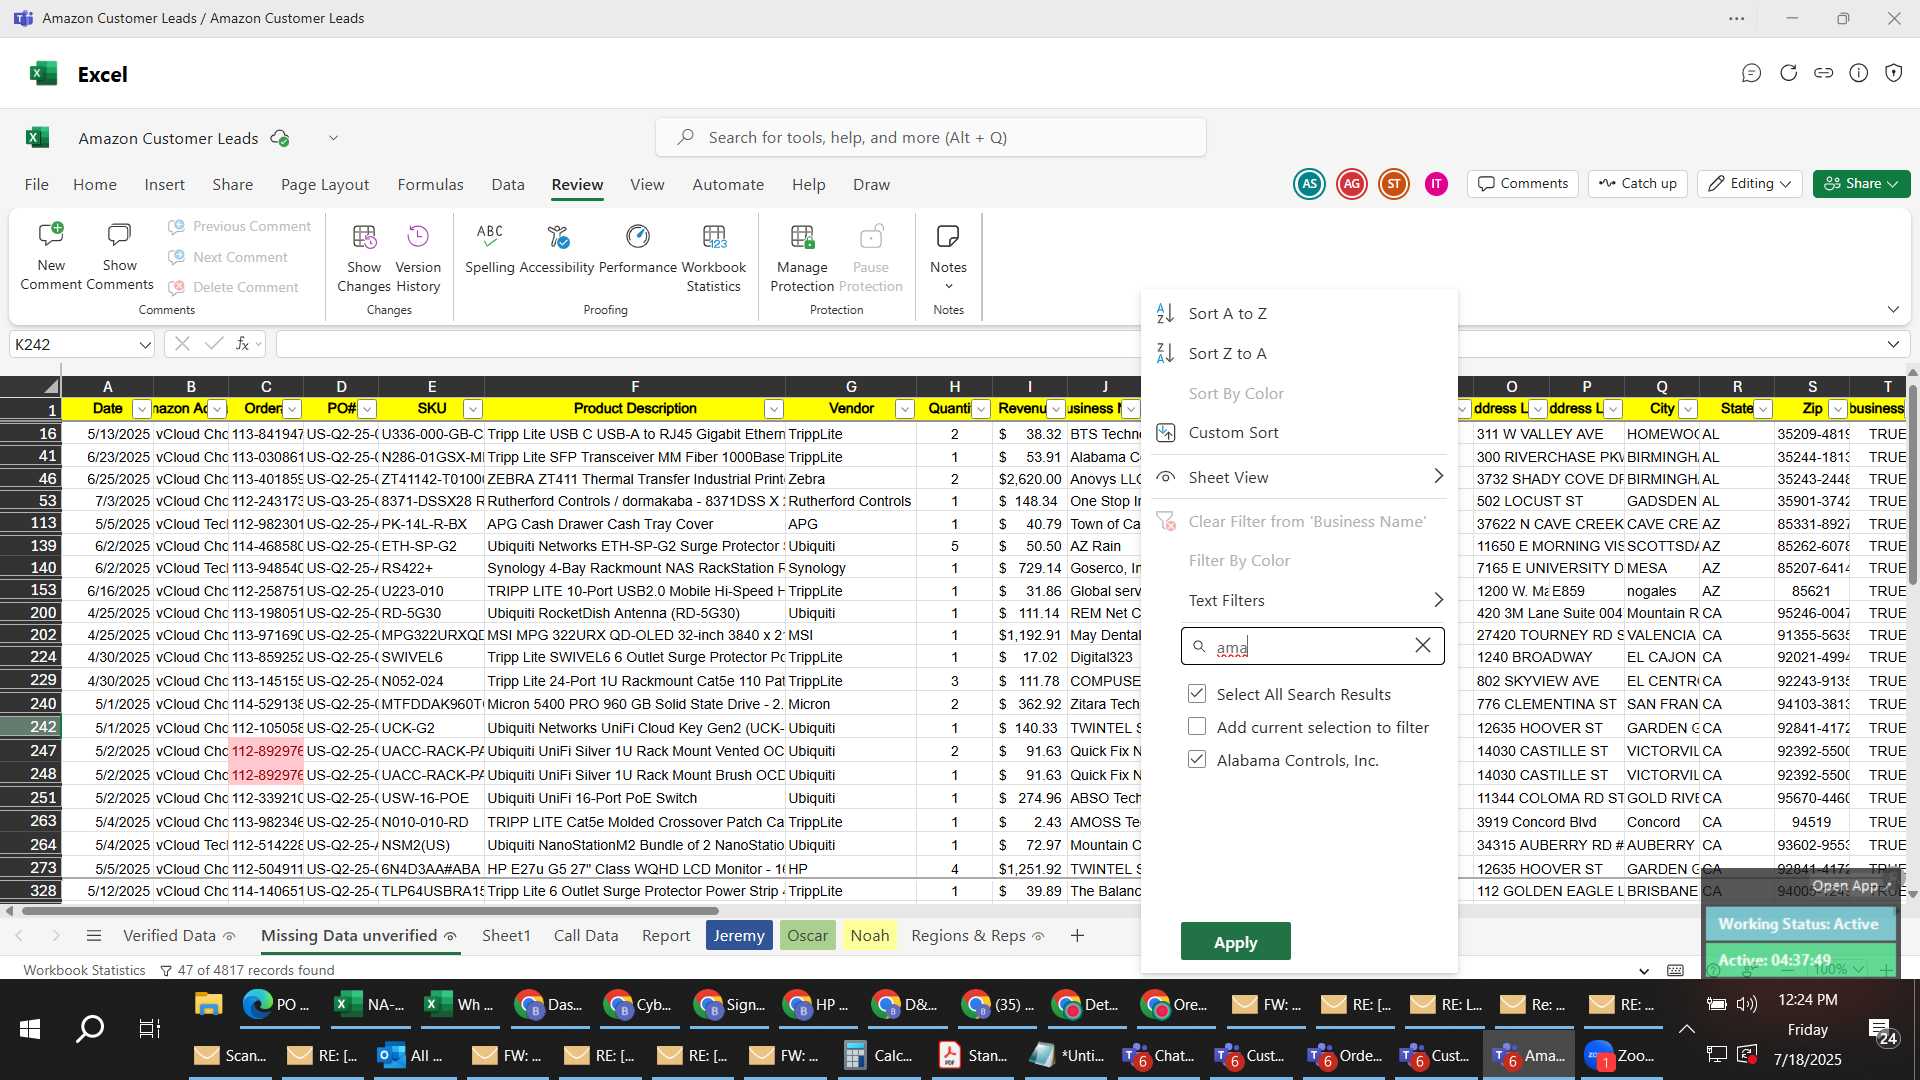Image resolution: width=1920 pixels, height=1080 pixels.
Task: Check workbook Performance
Action: (638, 248)
